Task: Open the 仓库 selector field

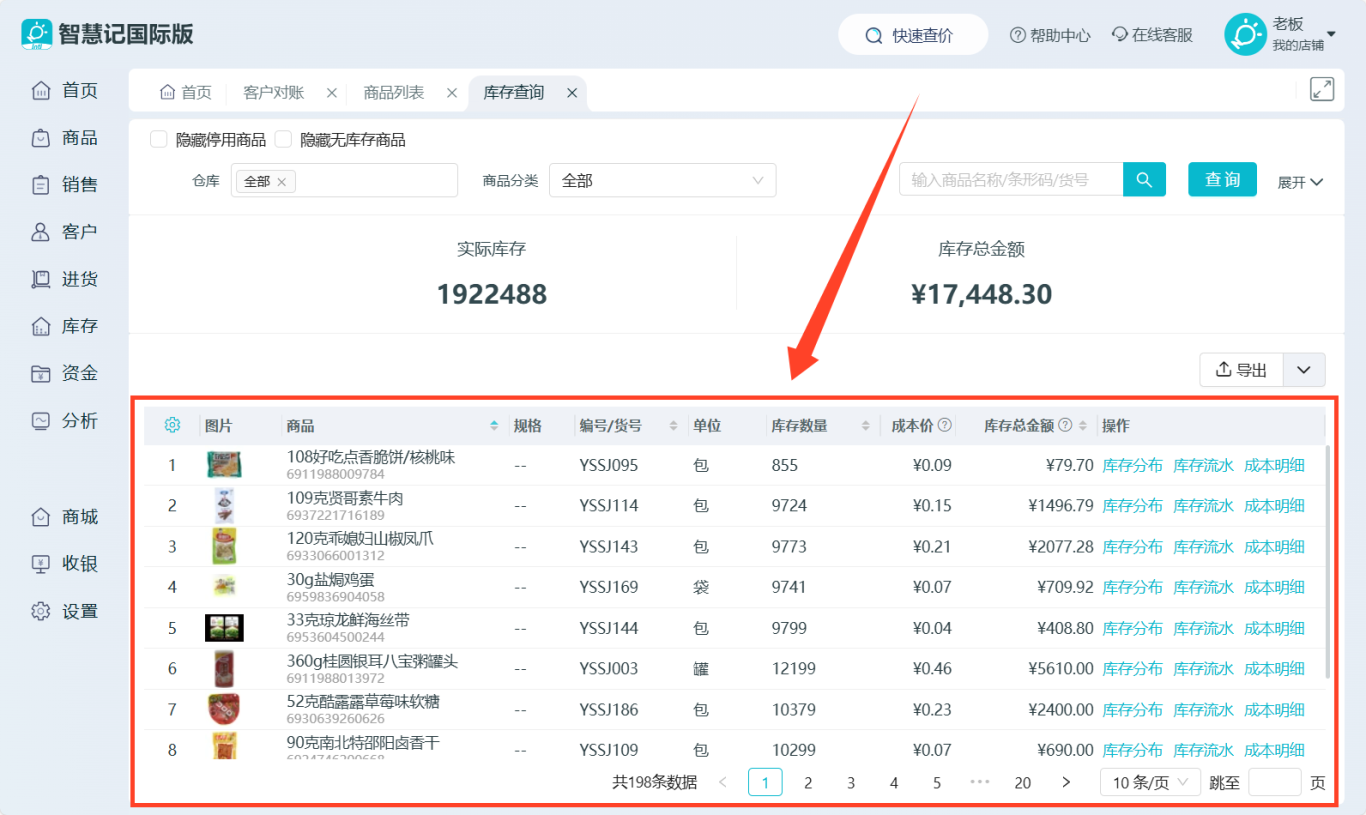Action: click(344, 181)
